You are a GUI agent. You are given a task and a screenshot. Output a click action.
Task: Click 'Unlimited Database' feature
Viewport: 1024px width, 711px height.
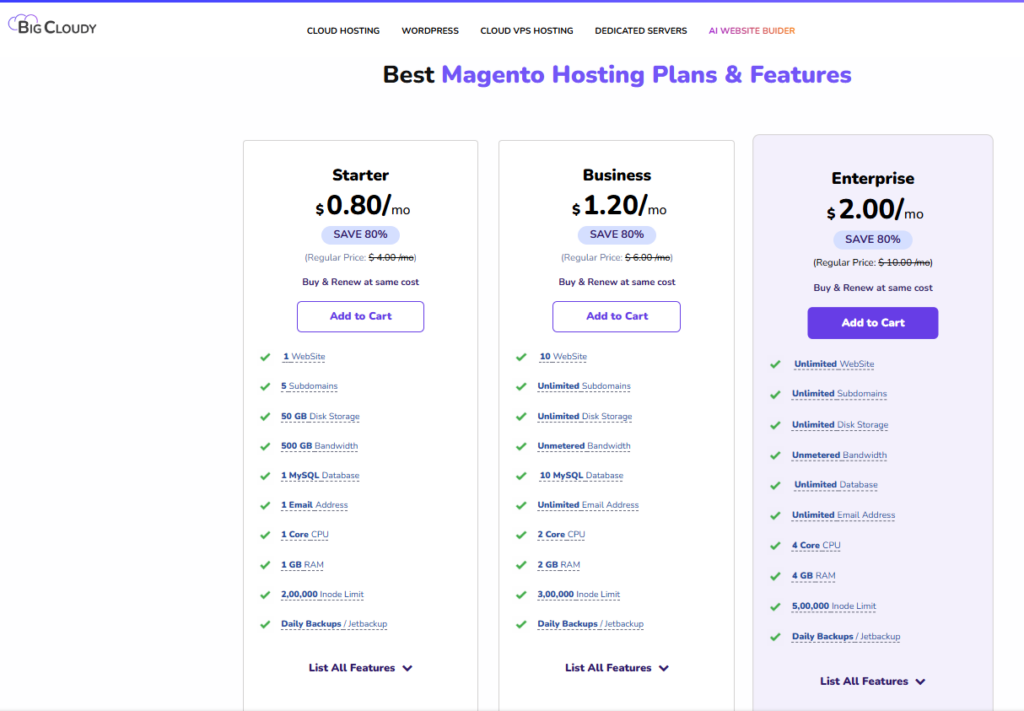tap(836, 484)
